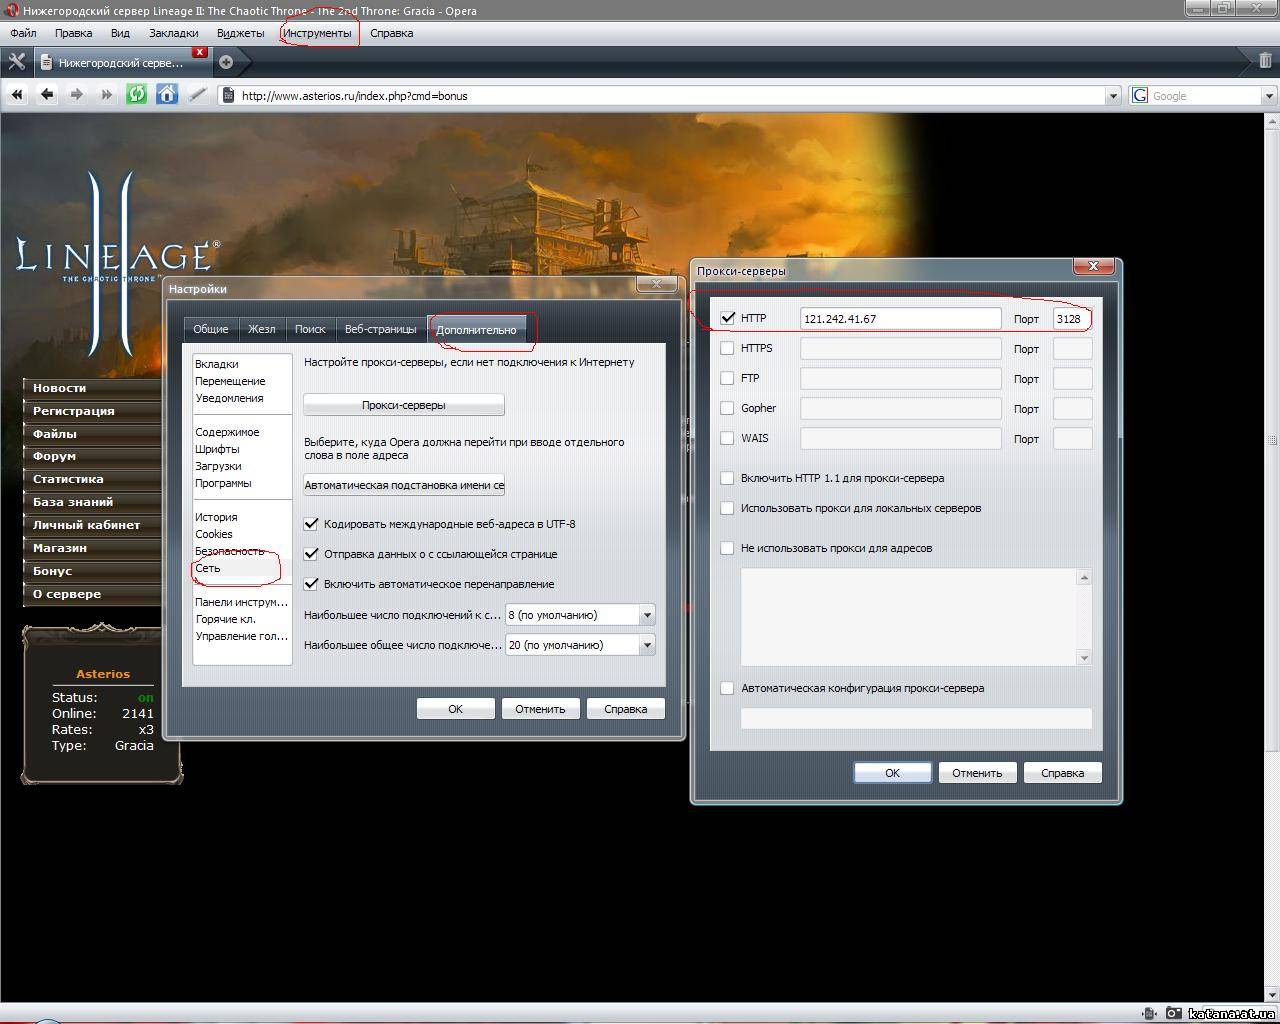
Task: Click the Google search engine icon
Action: tap(1140, 96)
